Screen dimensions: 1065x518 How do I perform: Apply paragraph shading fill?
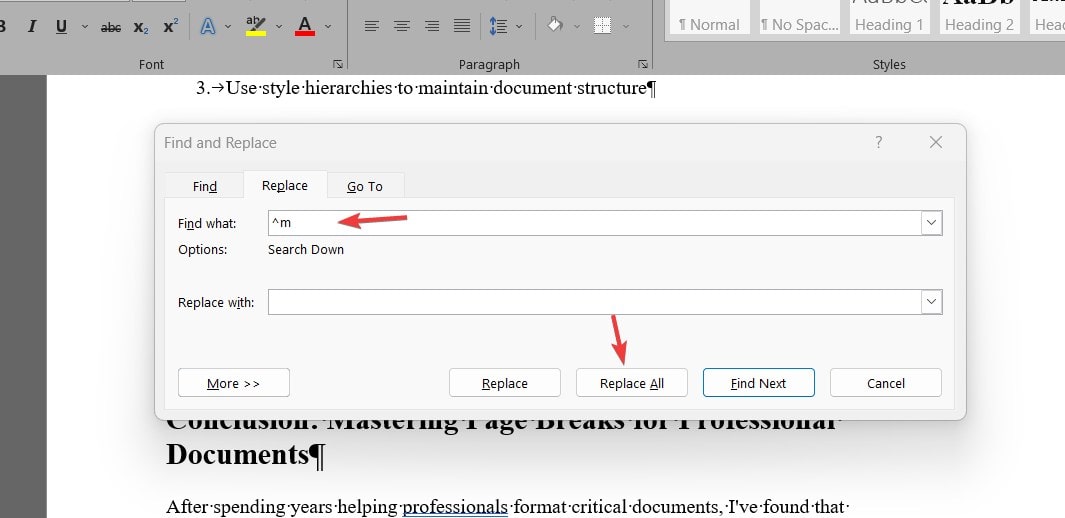click(555, 26)
